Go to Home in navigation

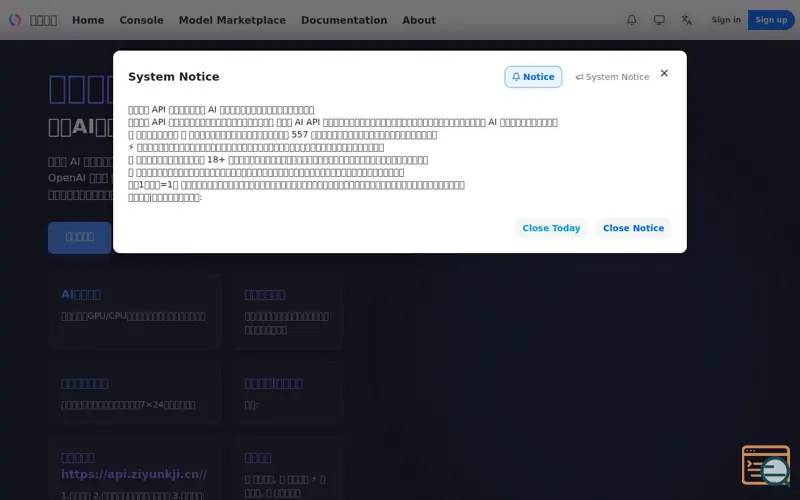[88, 20]
